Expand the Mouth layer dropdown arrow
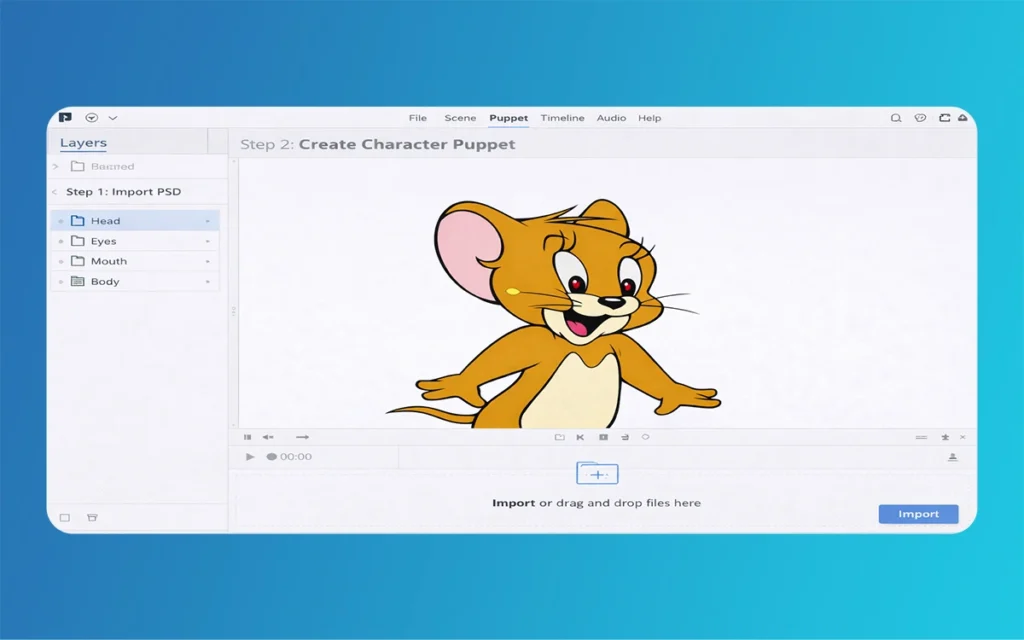1024x640 pixels. (208, 262)
